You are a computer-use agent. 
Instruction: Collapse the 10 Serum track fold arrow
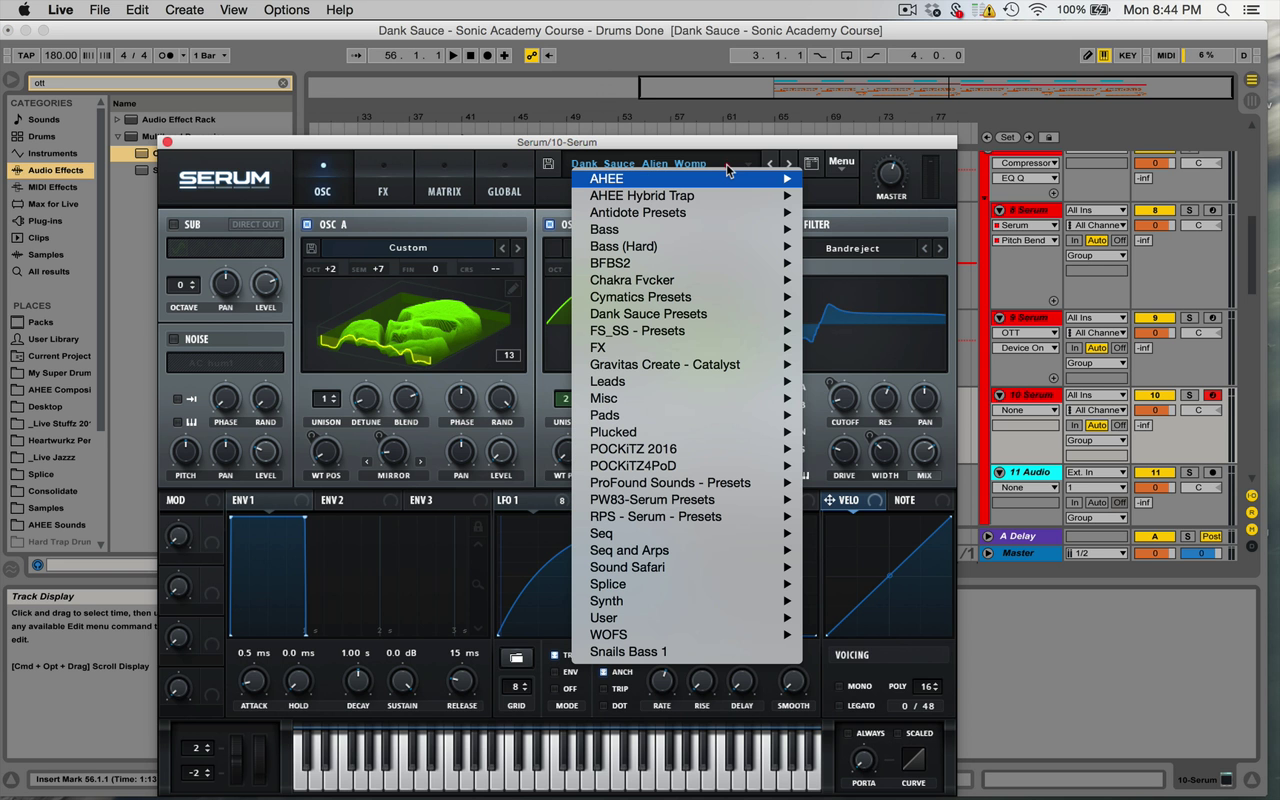[999, 395]
